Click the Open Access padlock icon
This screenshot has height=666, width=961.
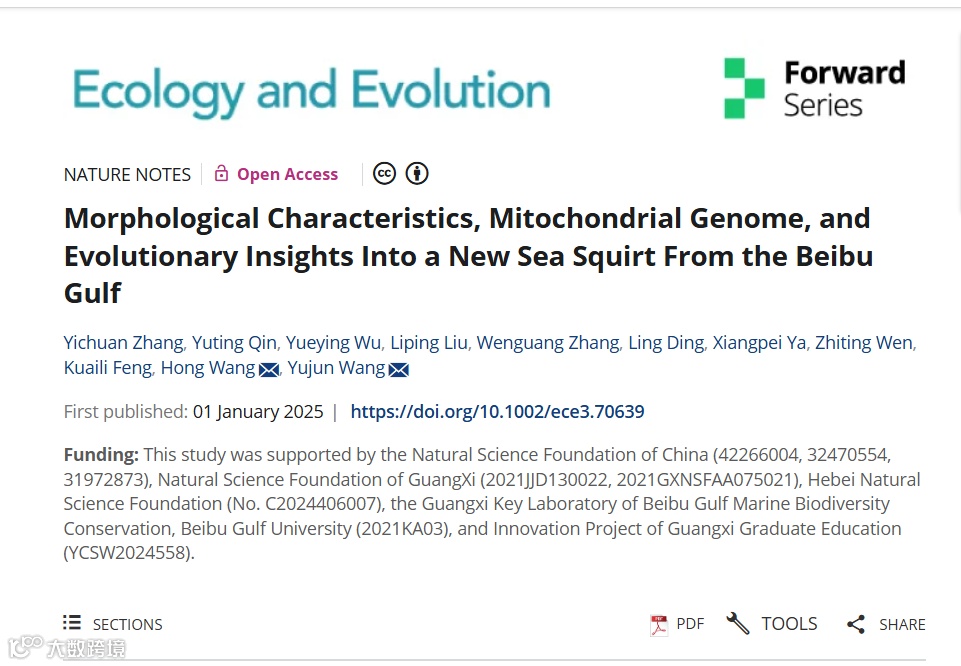(x=221, y=174)
